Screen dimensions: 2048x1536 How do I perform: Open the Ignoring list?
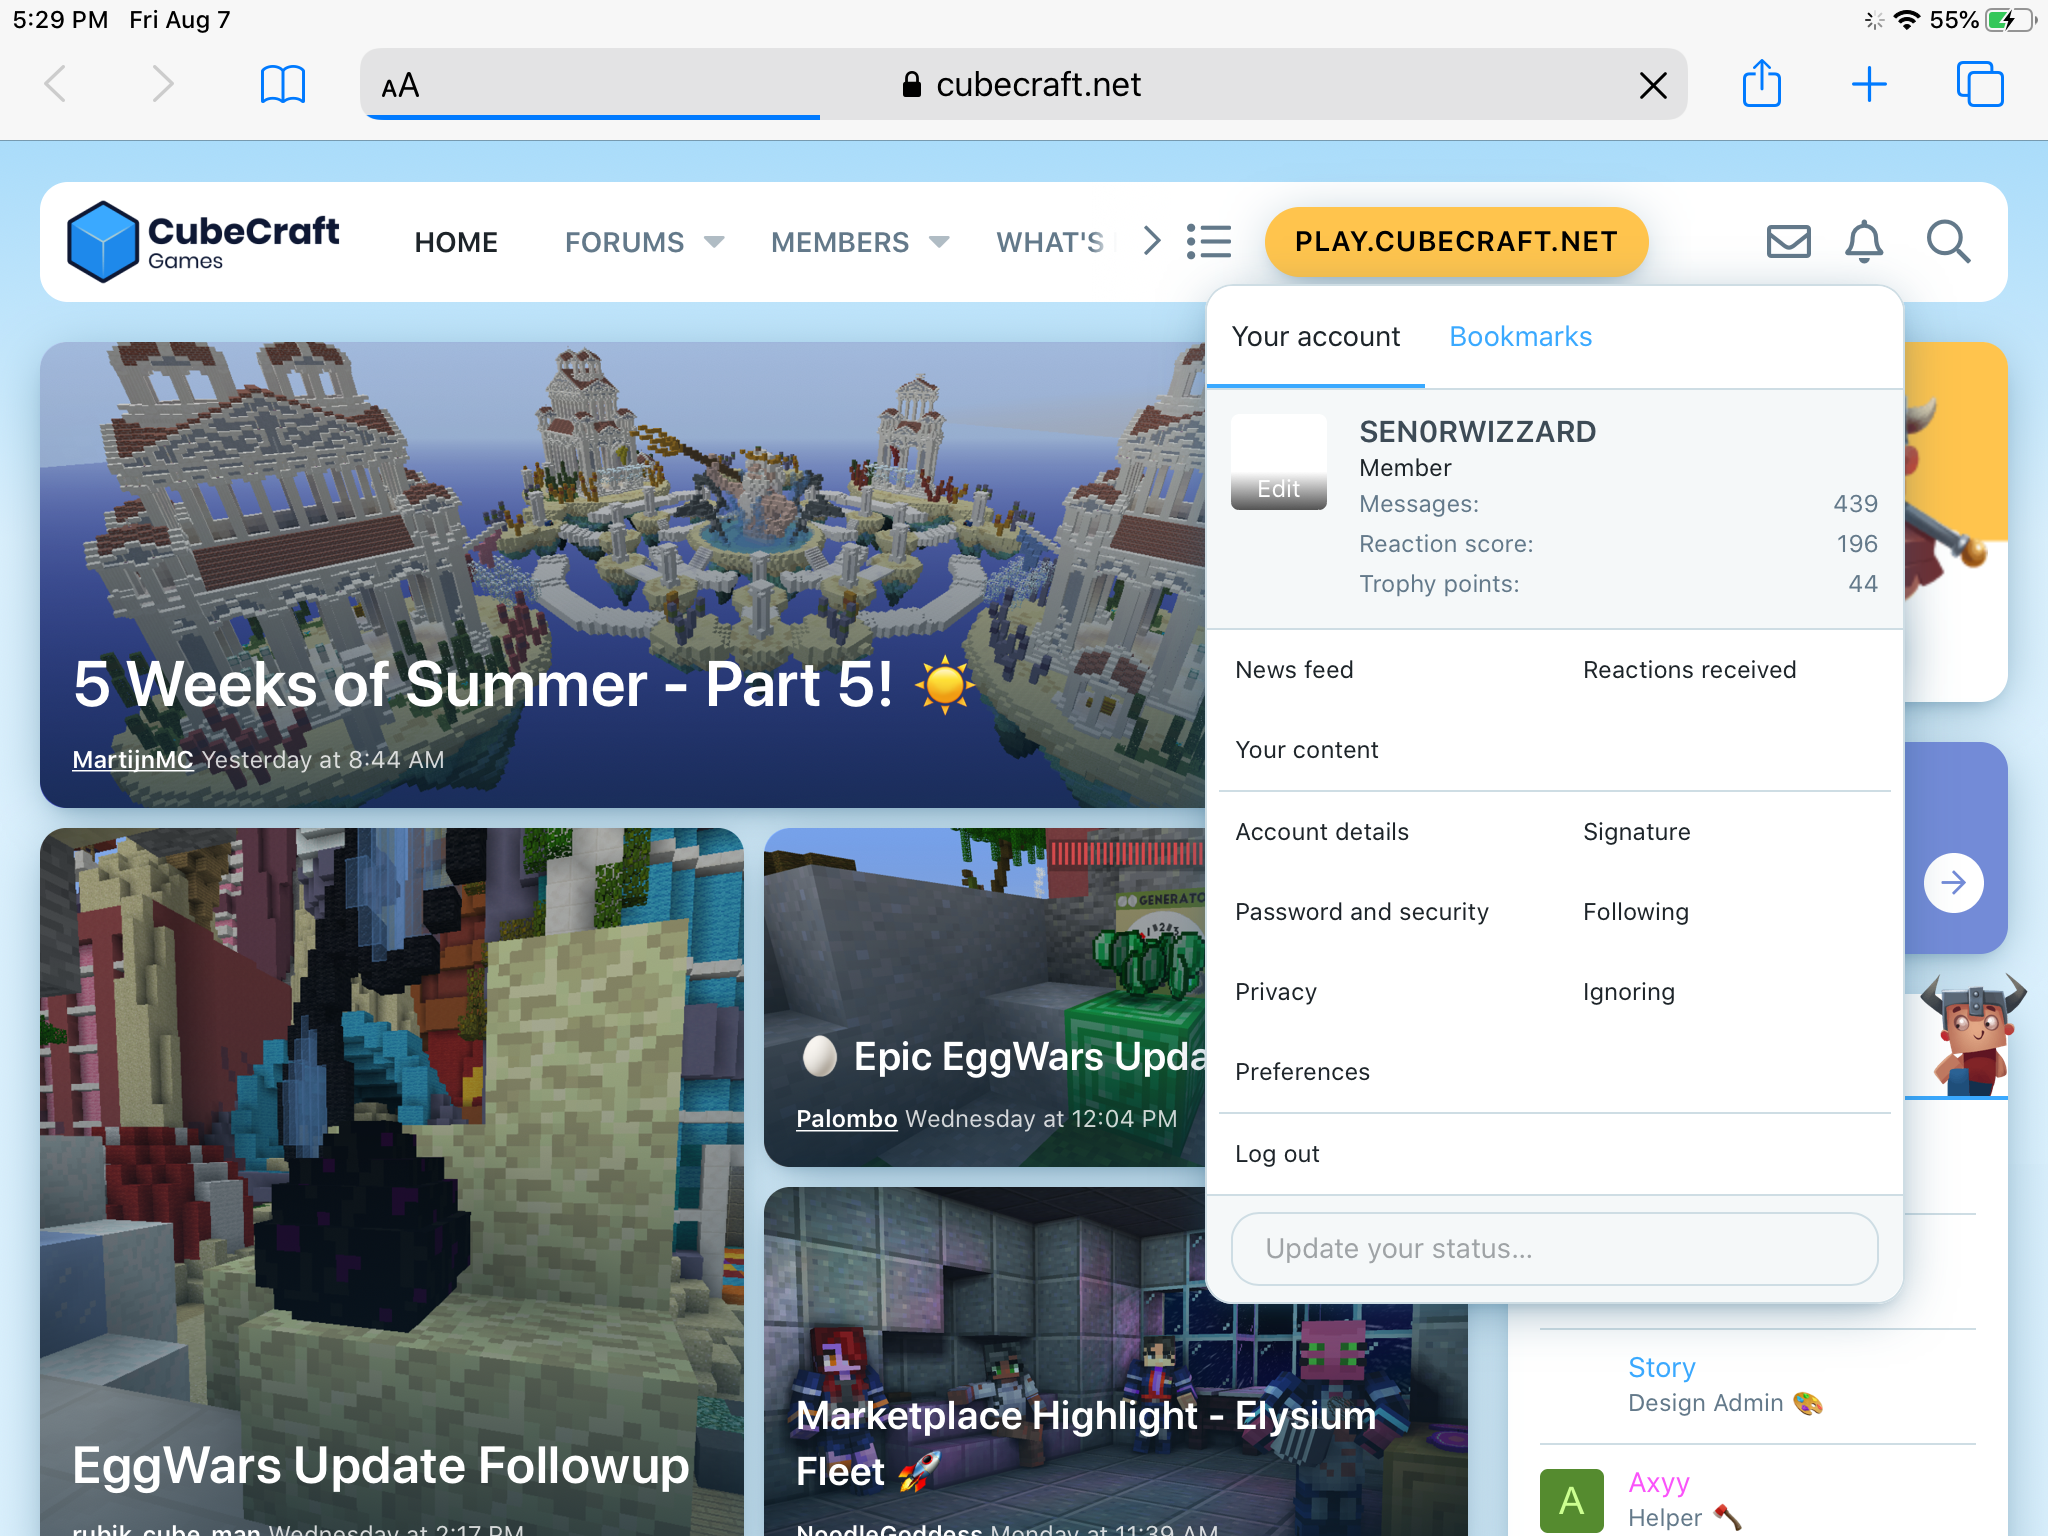[x=1629, y=992]
